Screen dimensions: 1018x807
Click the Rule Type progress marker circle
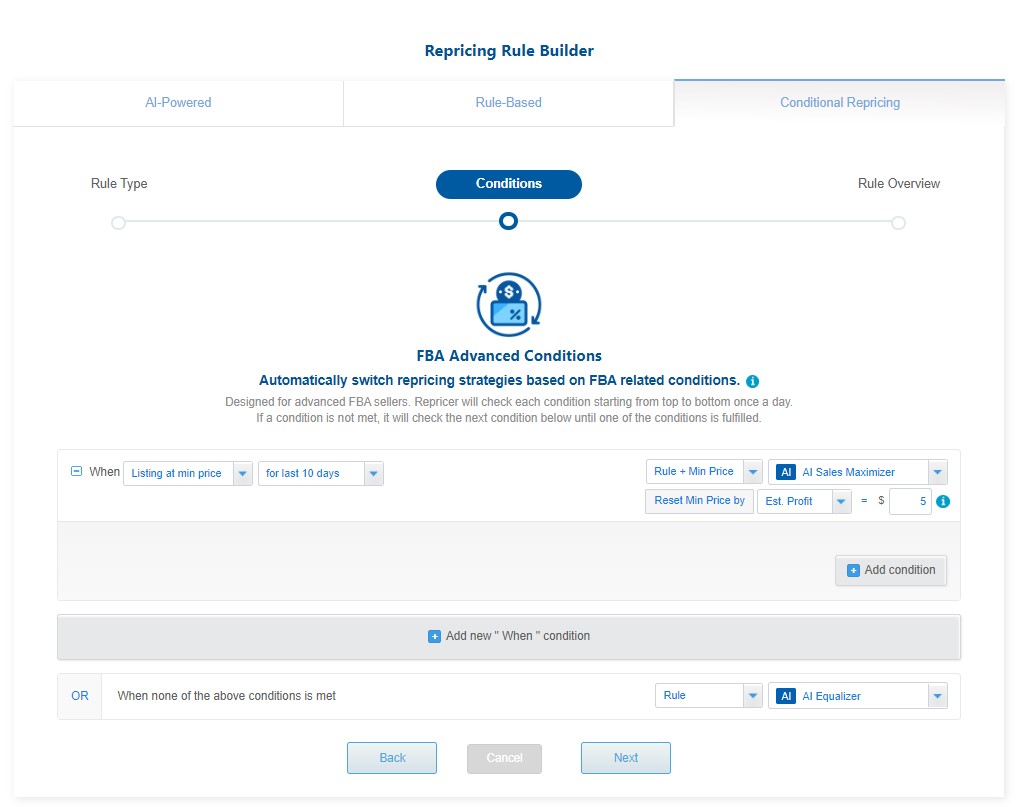pos(118,223)
